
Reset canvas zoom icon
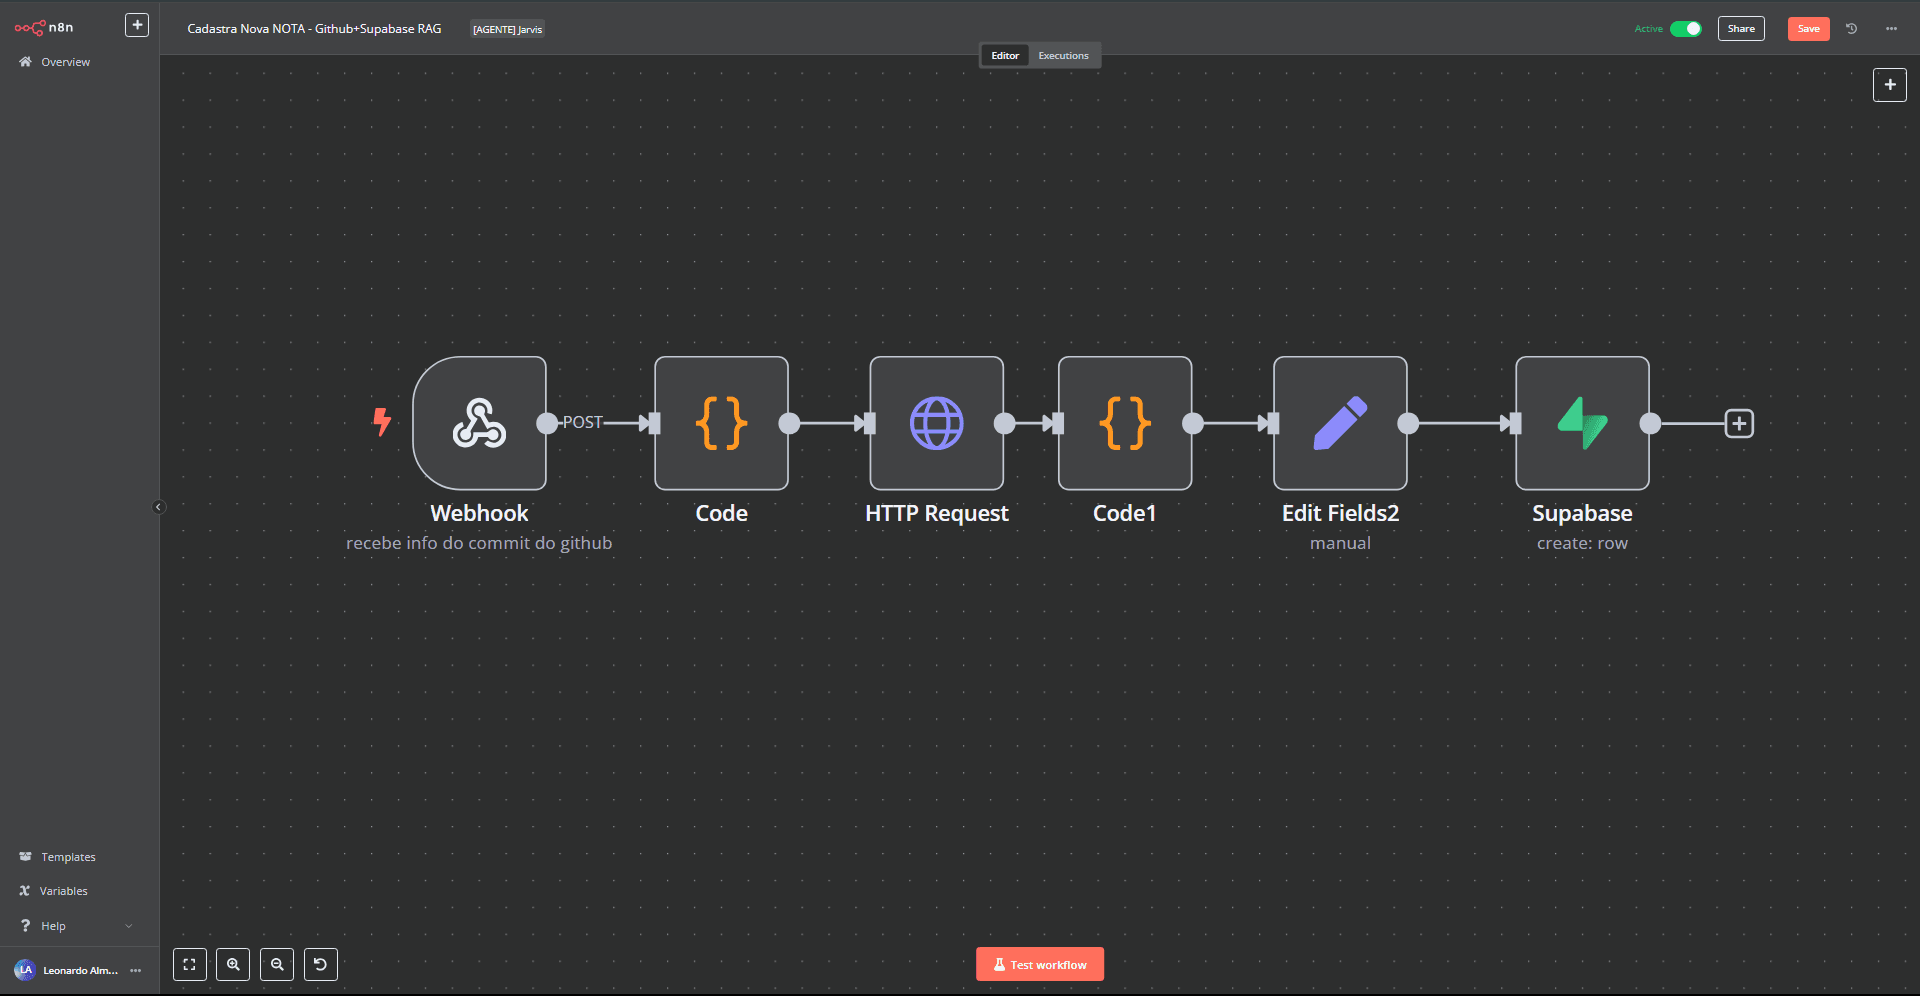pyautogui.click(x=321, y=965)
